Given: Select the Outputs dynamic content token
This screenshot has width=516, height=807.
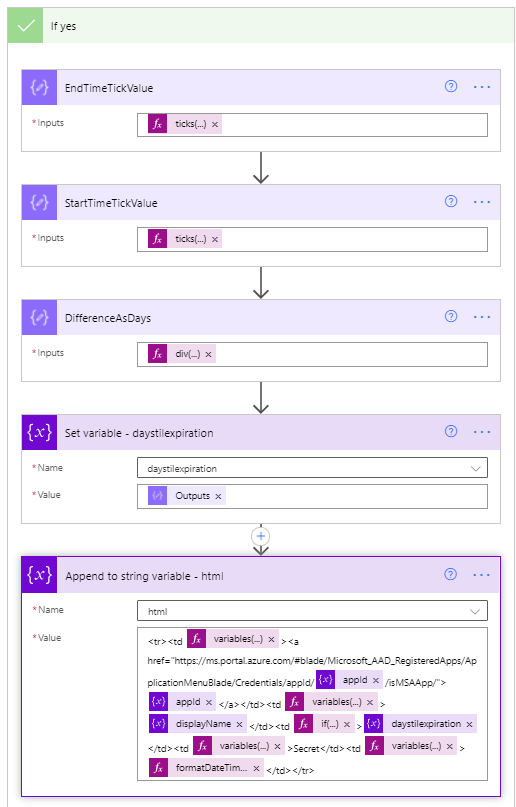Looking at the screenshot, I should click(x=187, y=496).
